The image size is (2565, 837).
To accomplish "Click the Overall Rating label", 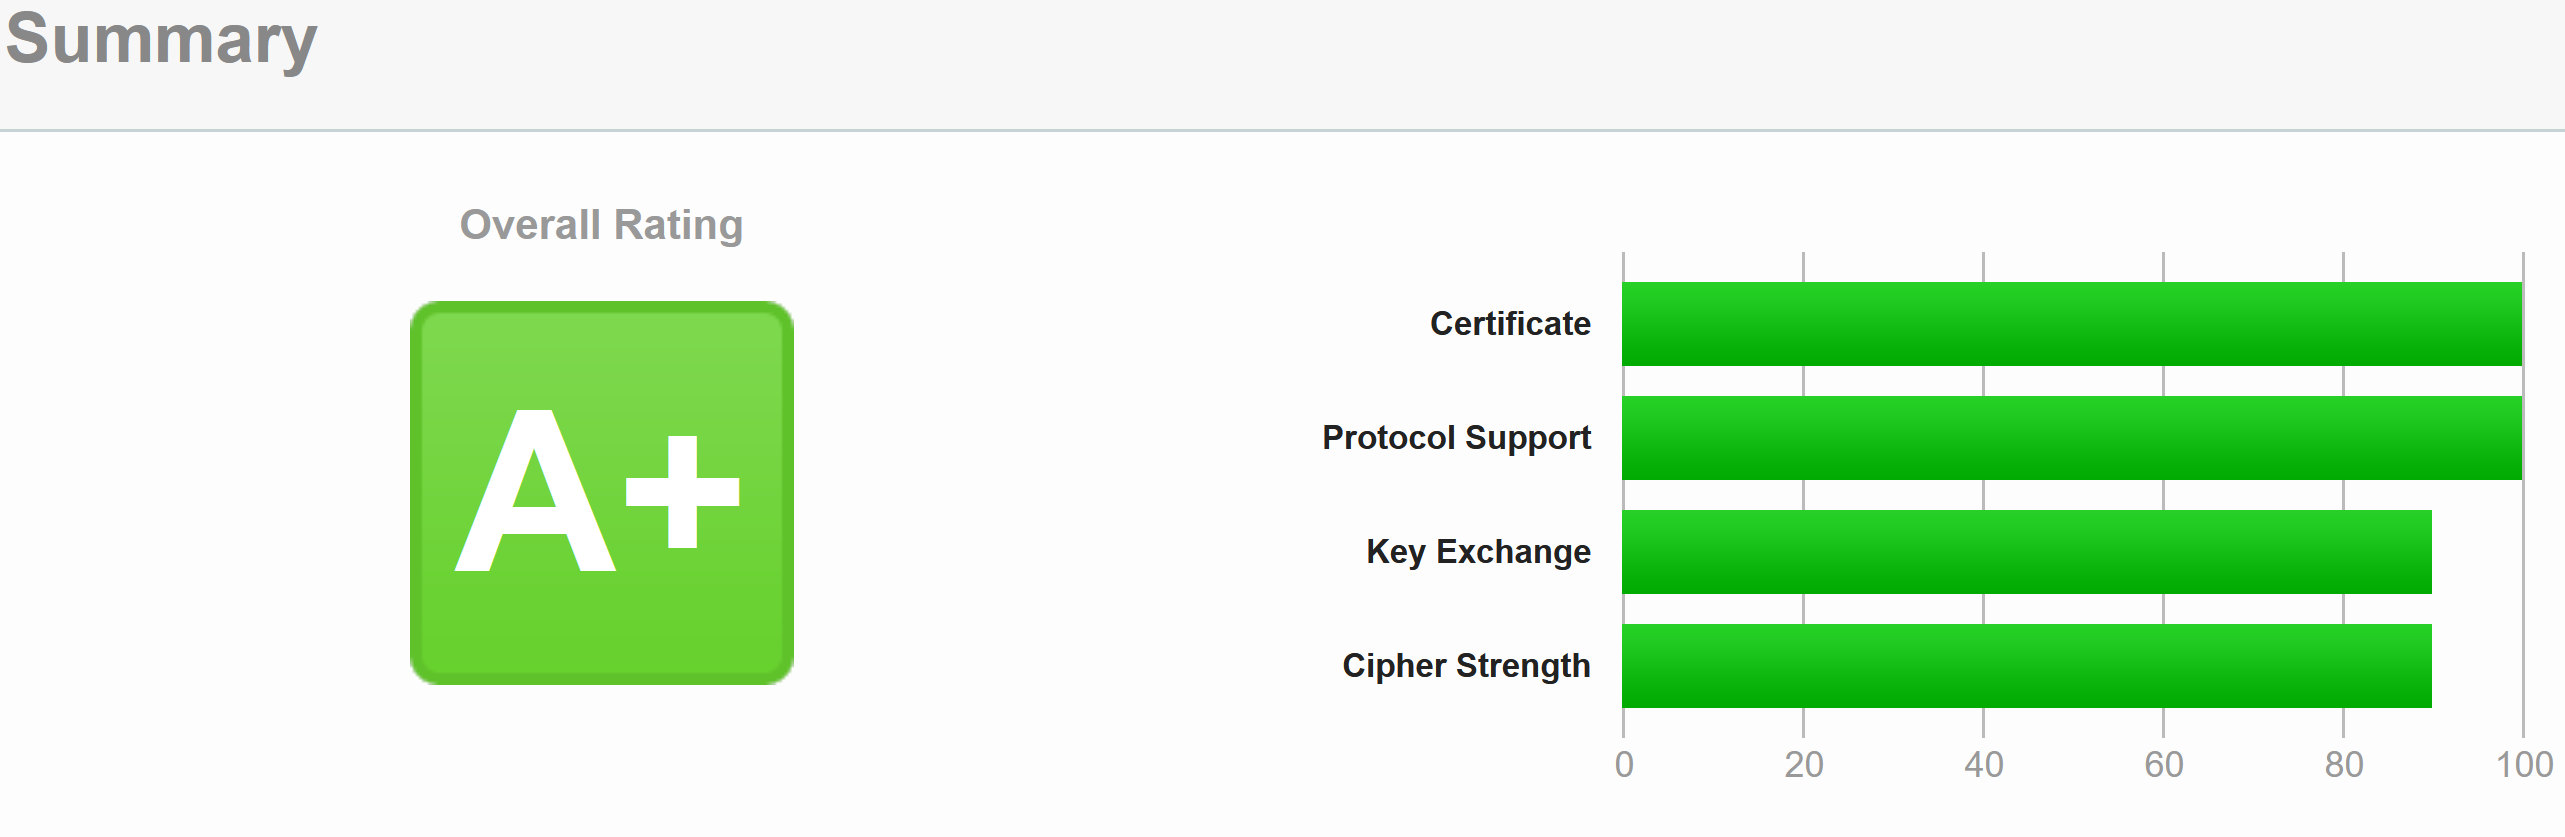I will (x=601, y=225).
